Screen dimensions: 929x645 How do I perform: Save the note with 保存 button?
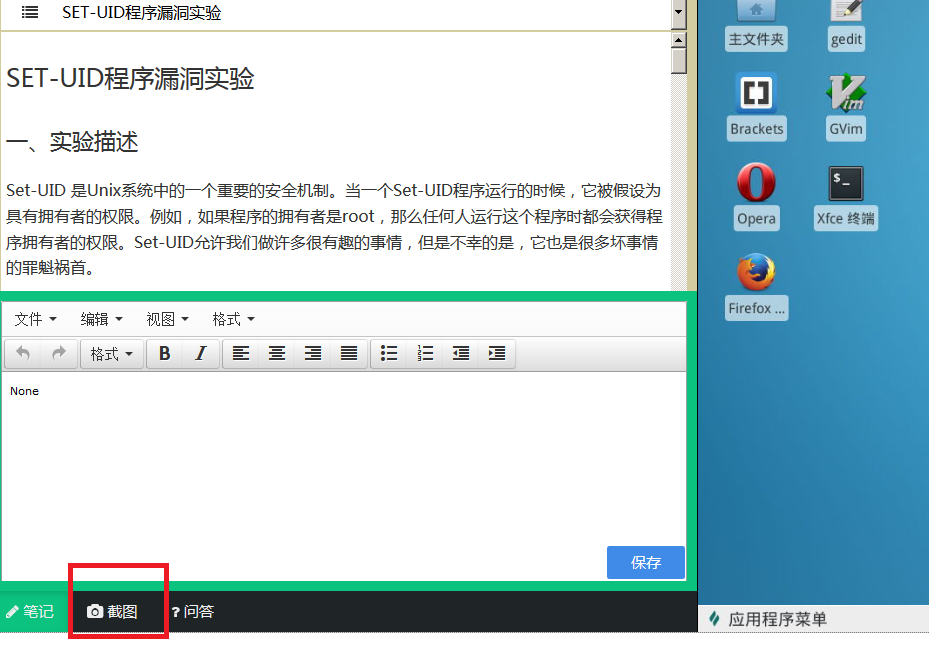tap(646, 562)
